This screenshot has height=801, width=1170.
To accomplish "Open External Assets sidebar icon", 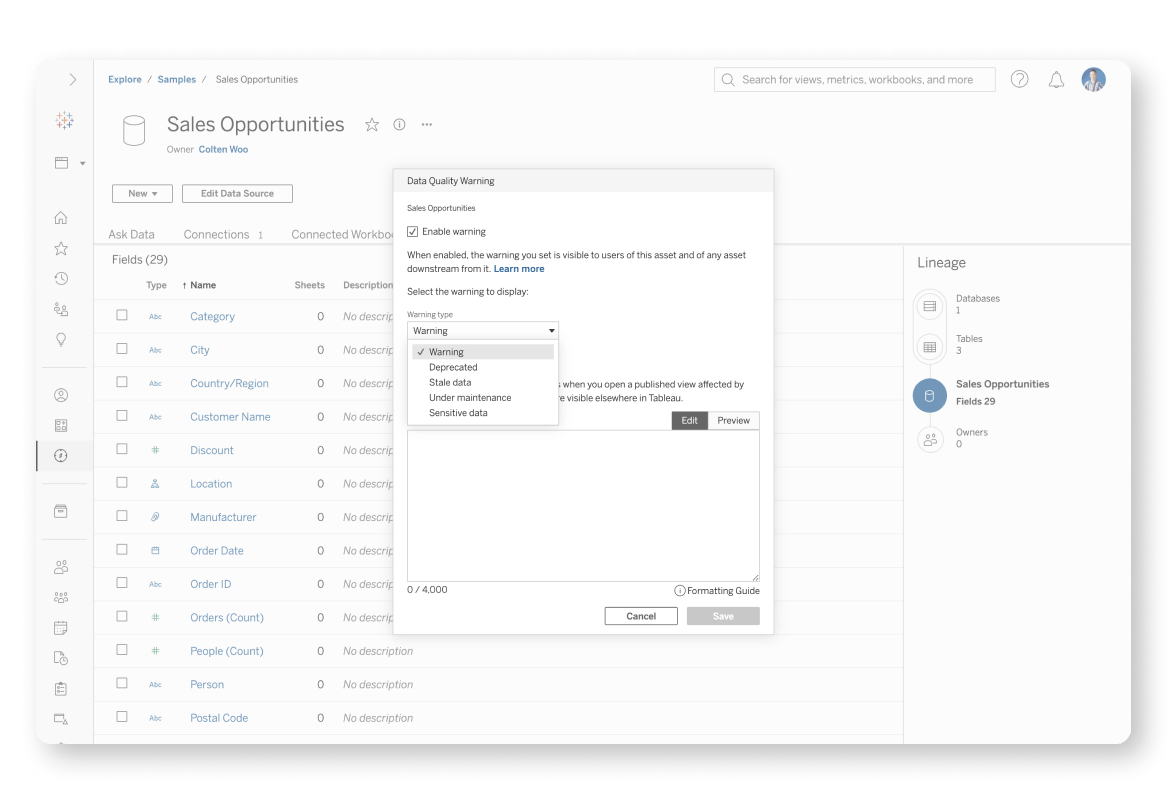I will pyautogui.click(x=61, y=511).
